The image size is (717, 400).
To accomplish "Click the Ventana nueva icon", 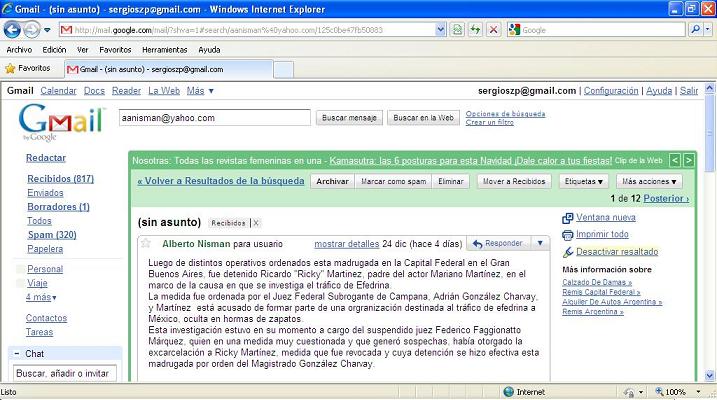I will (567, 219).
